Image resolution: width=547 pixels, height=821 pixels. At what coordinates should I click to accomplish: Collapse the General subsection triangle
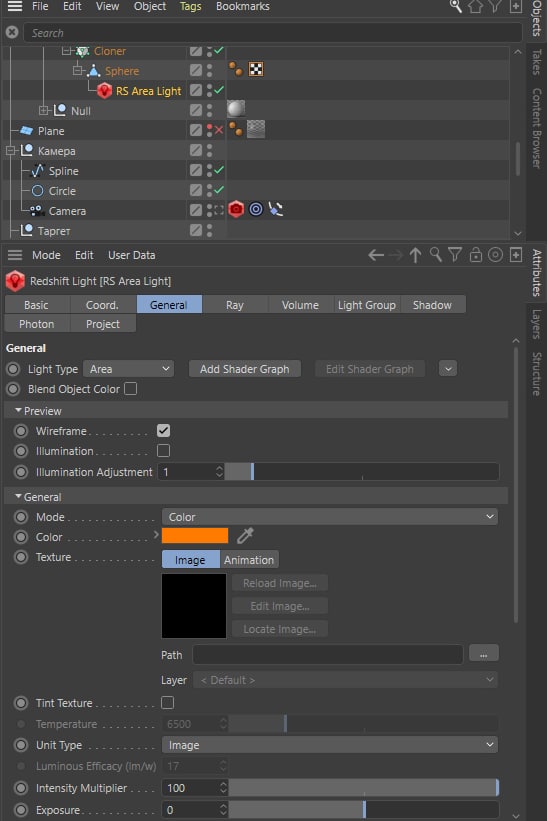point(18,496)
